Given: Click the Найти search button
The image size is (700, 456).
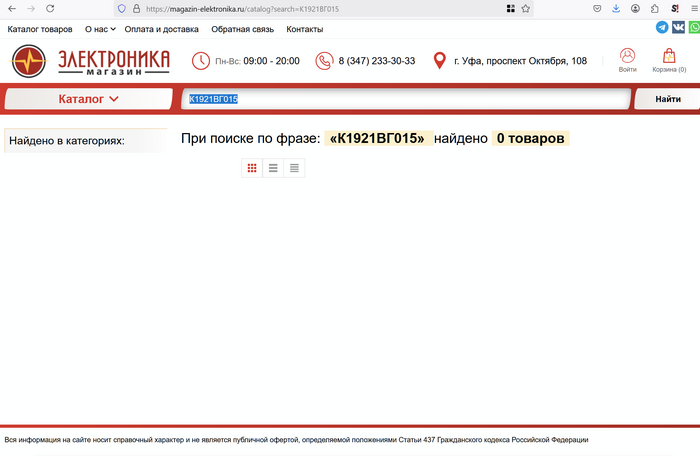Looking at the screenshot, I should pos(668,99).
